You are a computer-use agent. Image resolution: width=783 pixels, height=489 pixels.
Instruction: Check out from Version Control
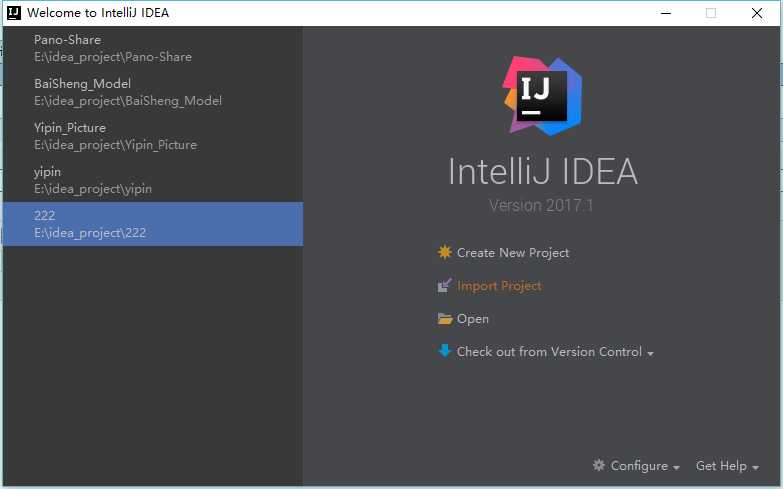click(549, 352)
